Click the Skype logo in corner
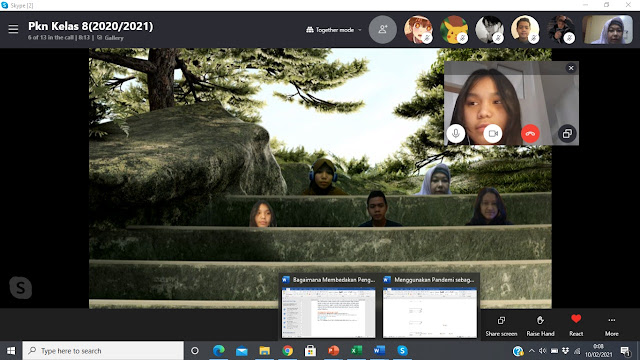This screenshot has height=360, width=640. [x=20, y=287]
